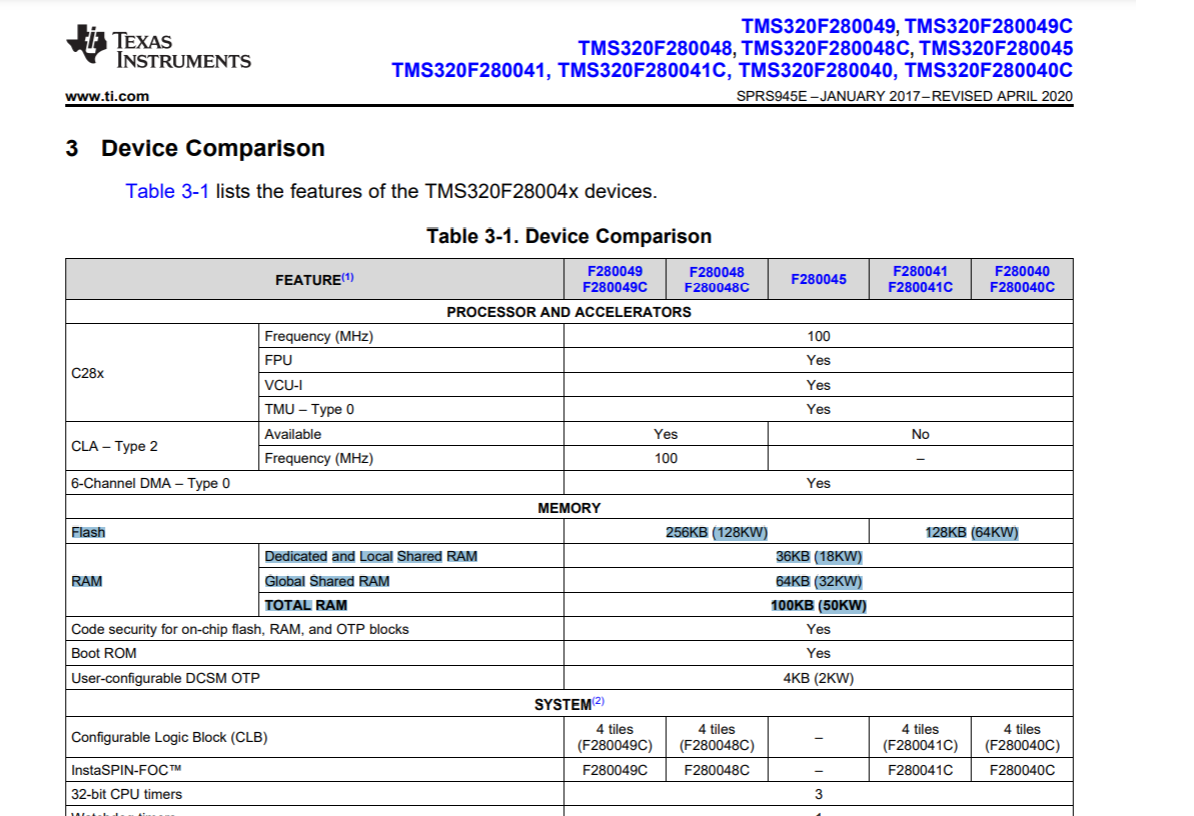Click the 'InstaSPIN-FOC™' row label
Image resolution: width=1194 pixels, height=816 pixels.
[126, 770]
